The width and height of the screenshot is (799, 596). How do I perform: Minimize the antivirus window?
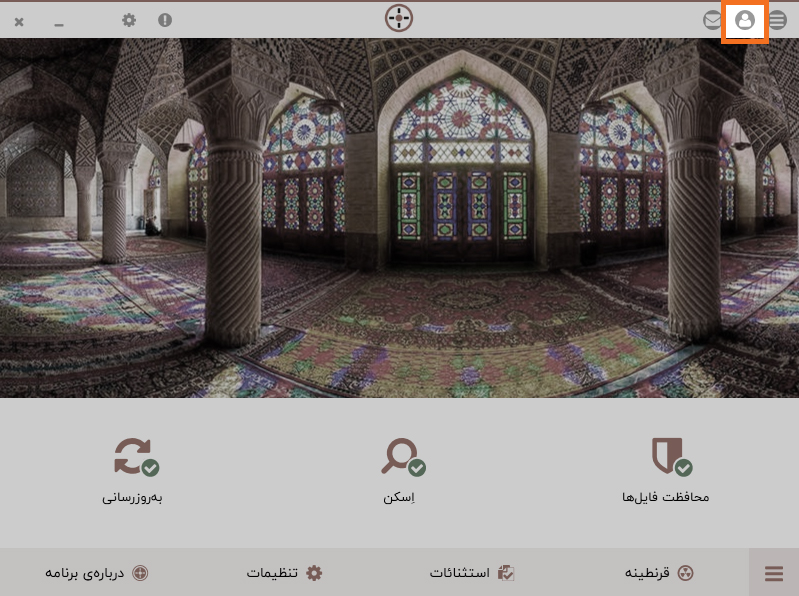click(59, 24)
